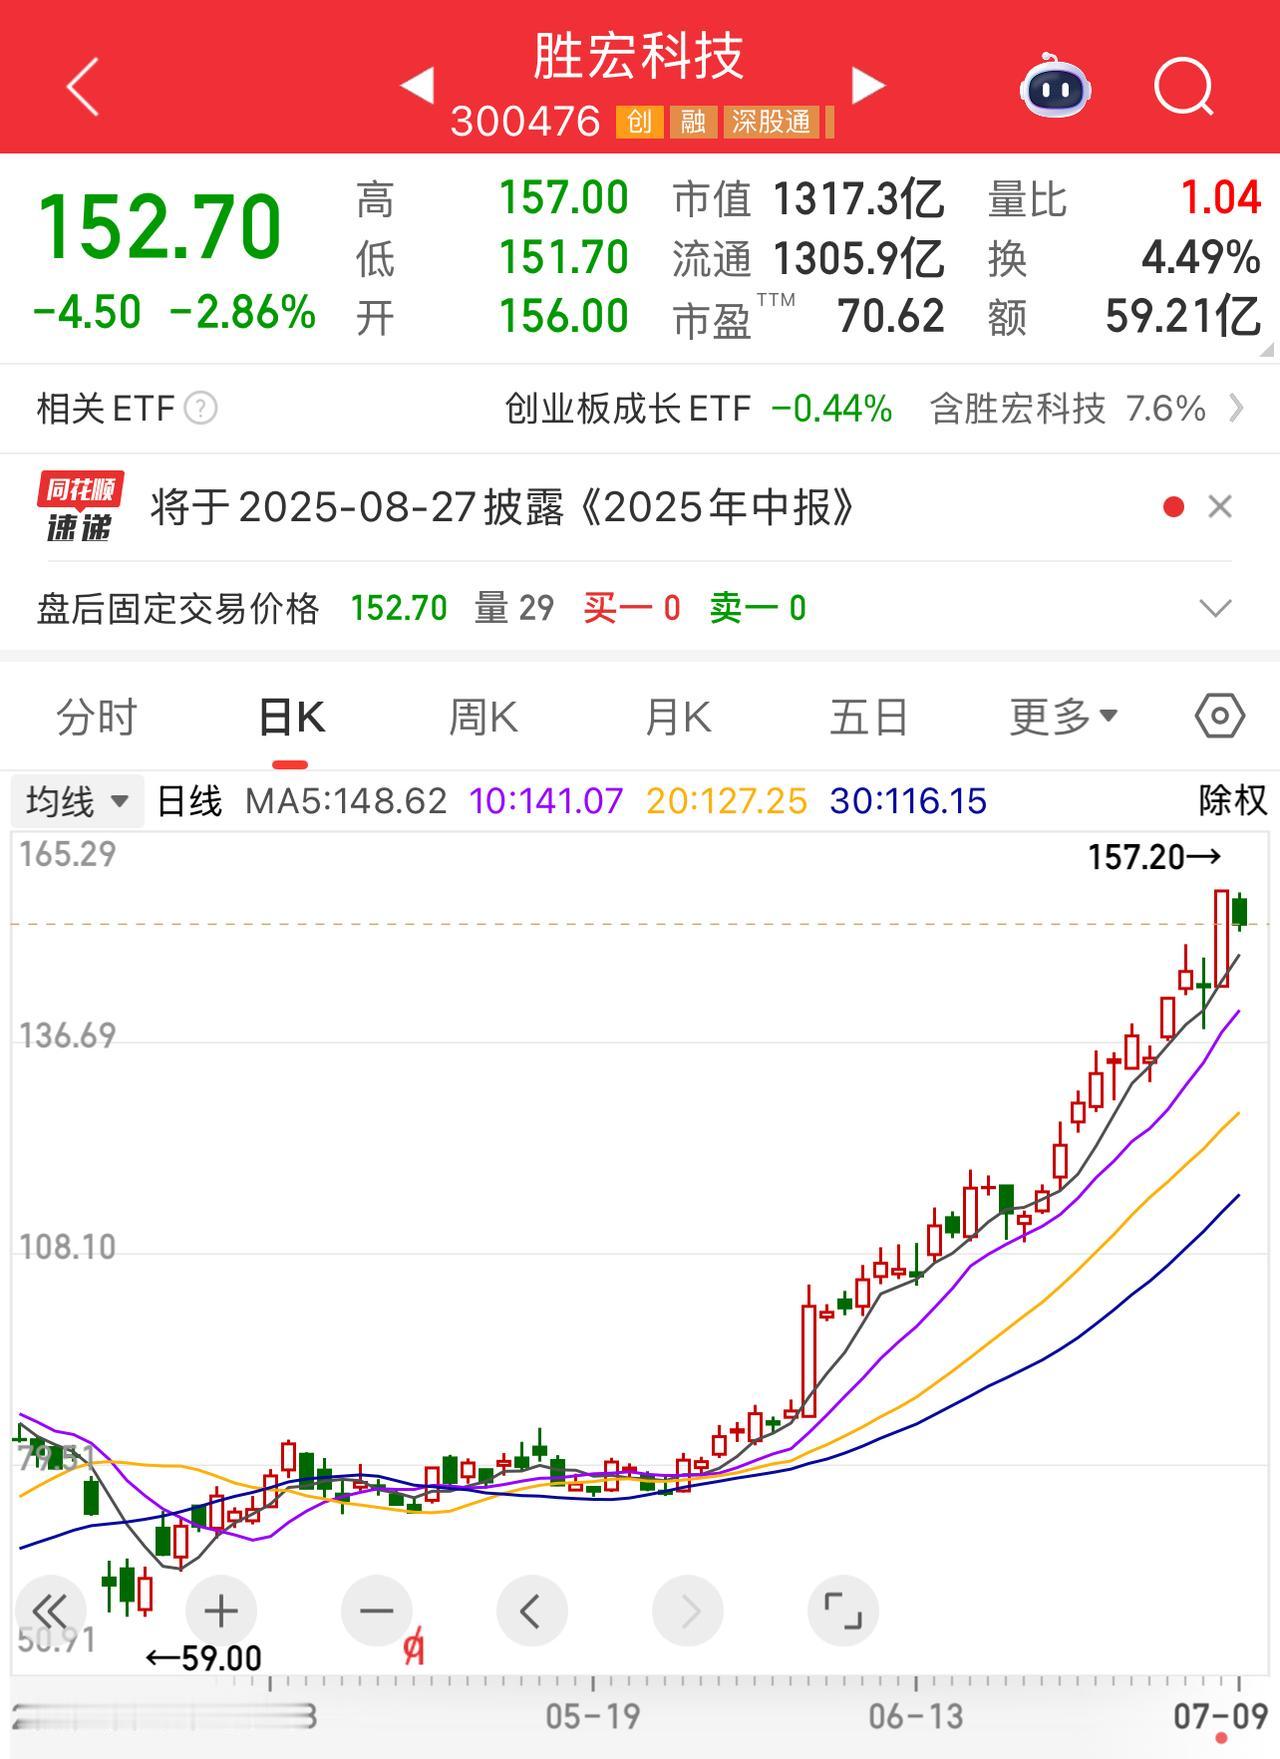Switch to 月K tab

tap(677, 717)
